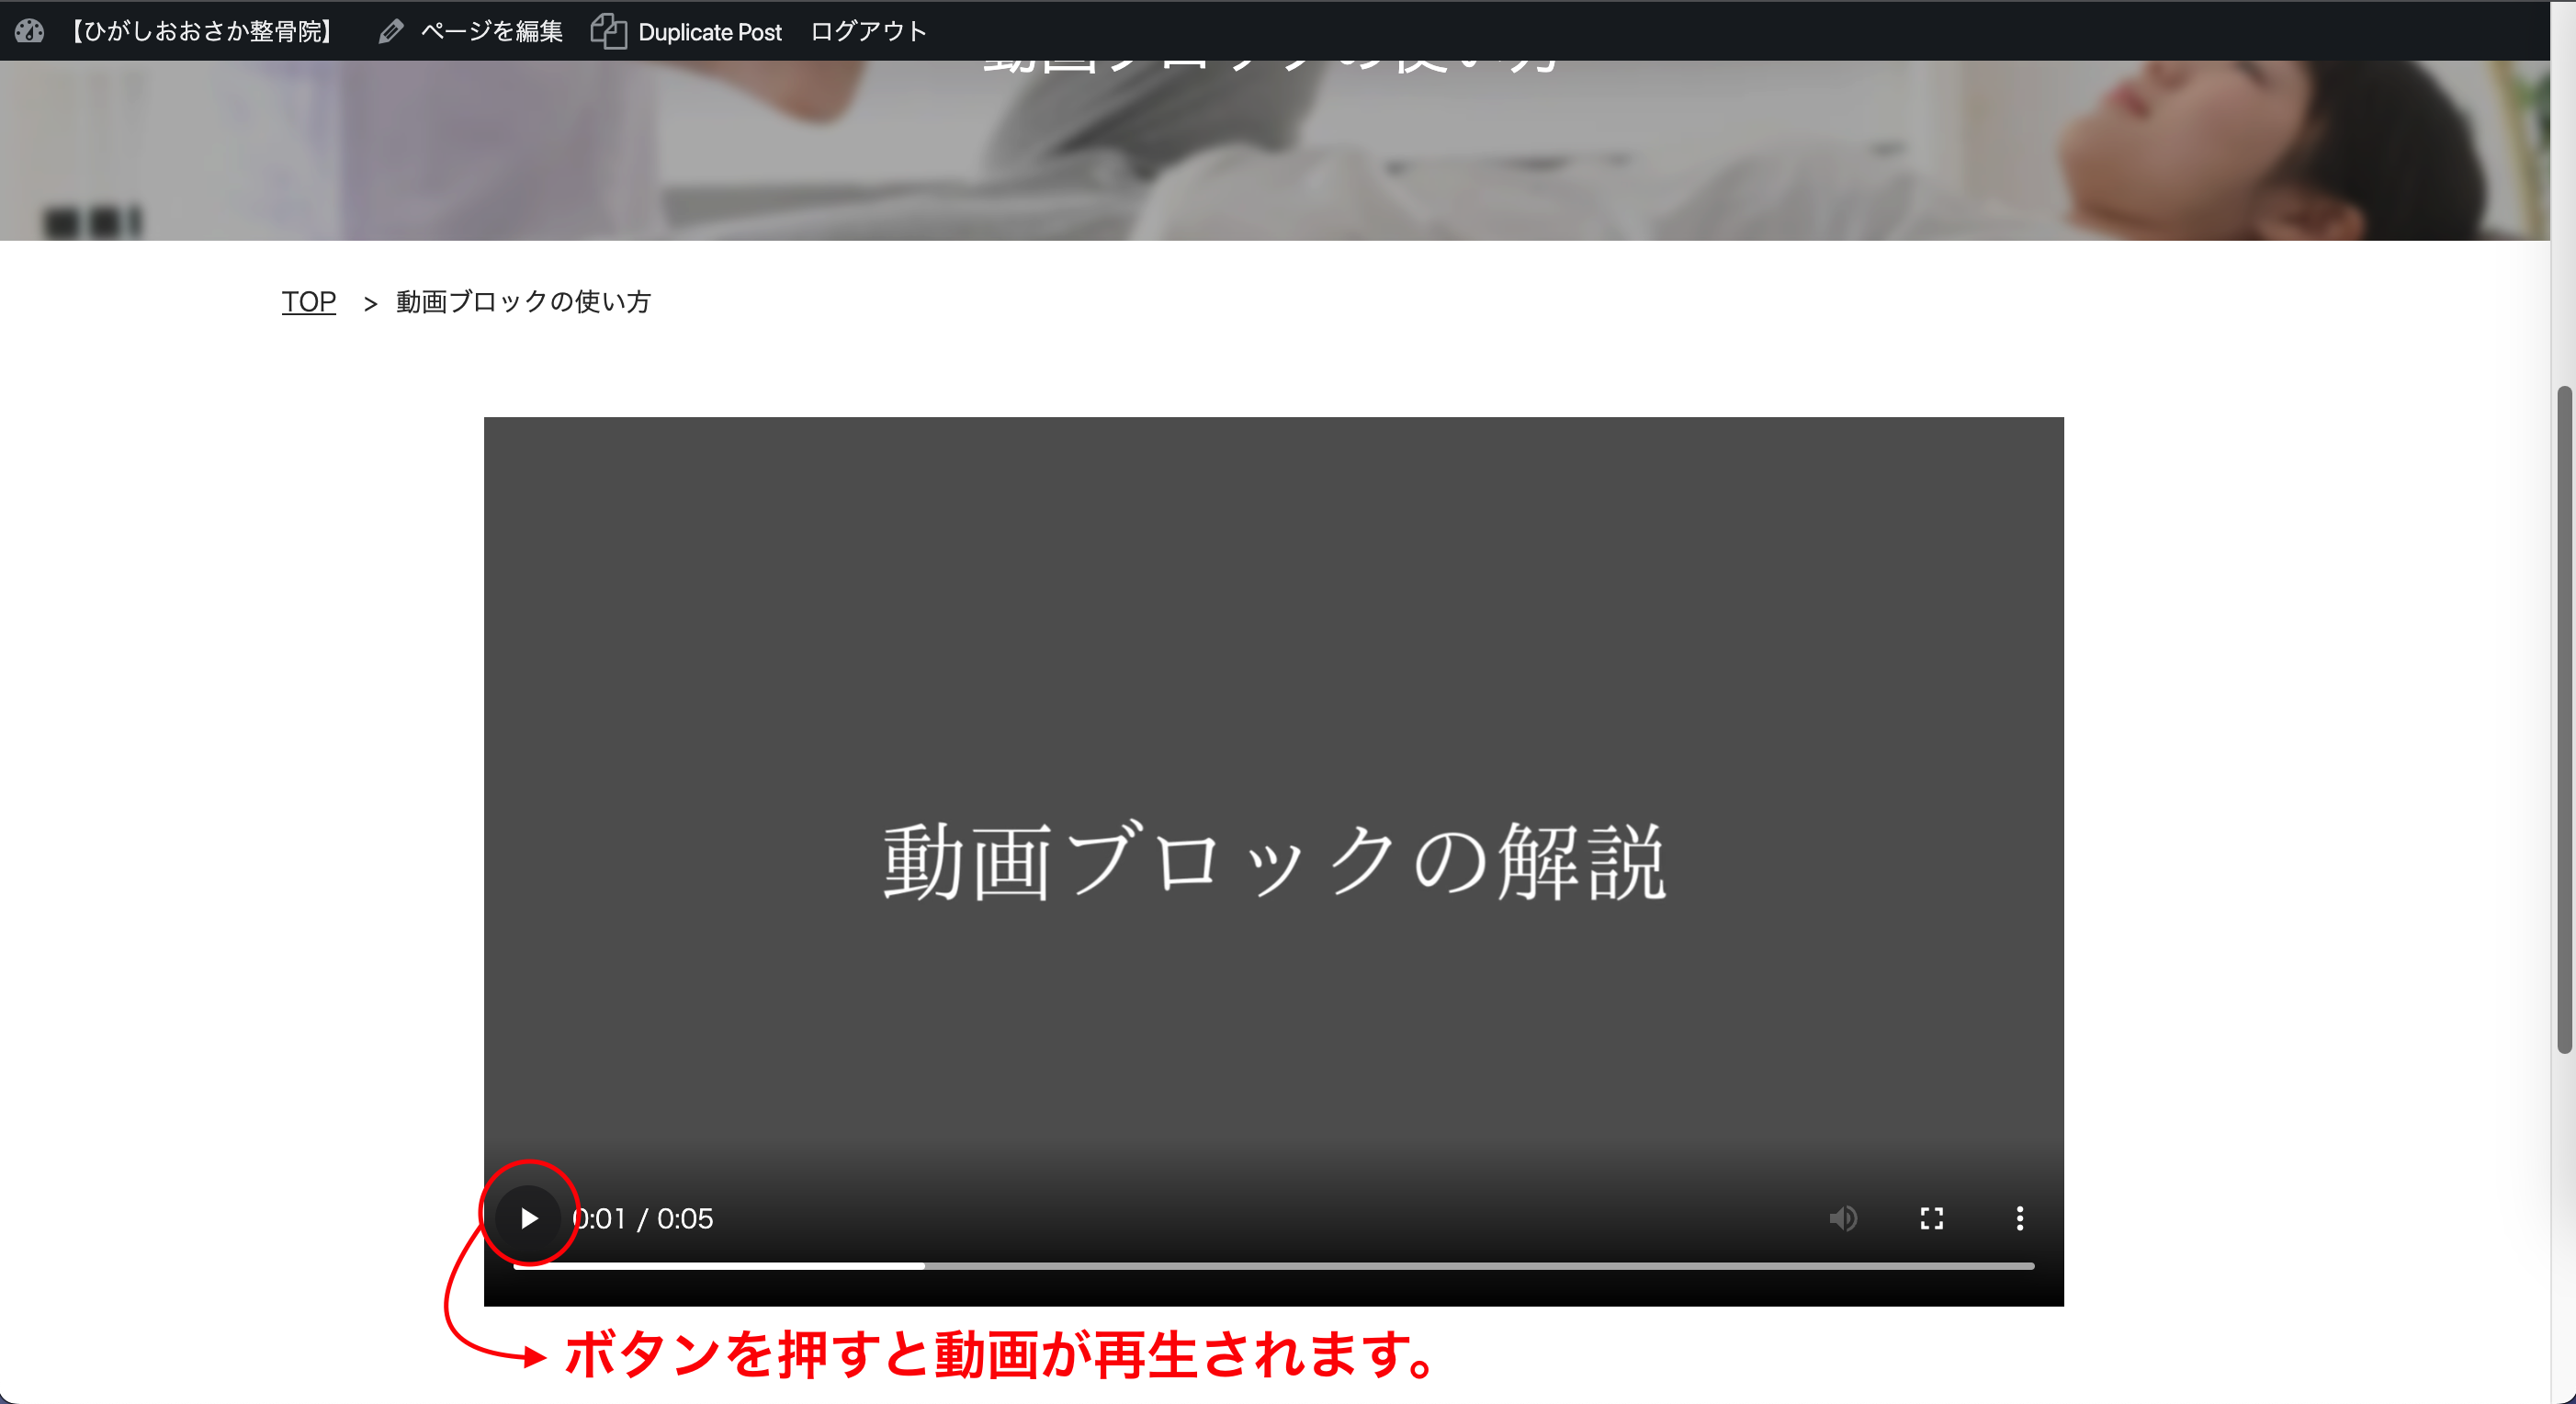Click the 0:01 / 0:05 time display

[x=643, y=1218]
